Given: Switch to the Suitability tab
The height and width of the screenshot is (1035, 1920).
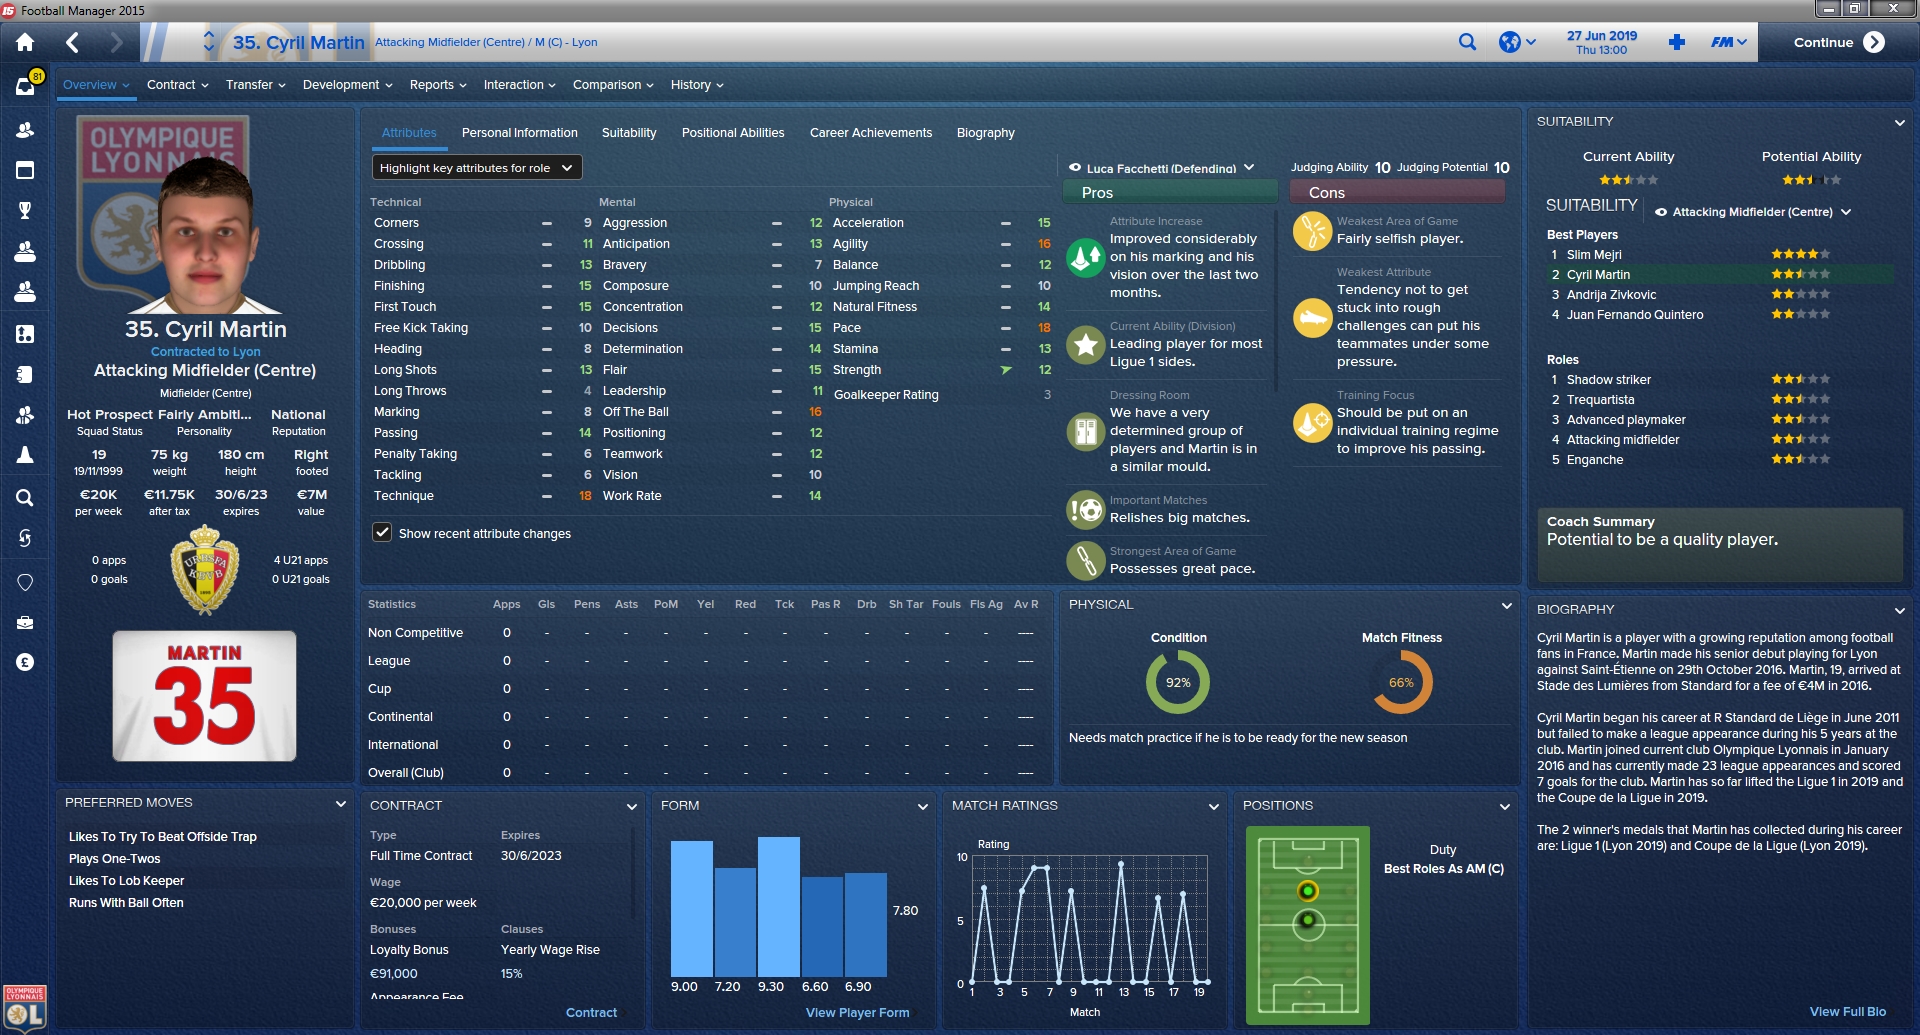Looking at the screenshot, I should (629, 133).
